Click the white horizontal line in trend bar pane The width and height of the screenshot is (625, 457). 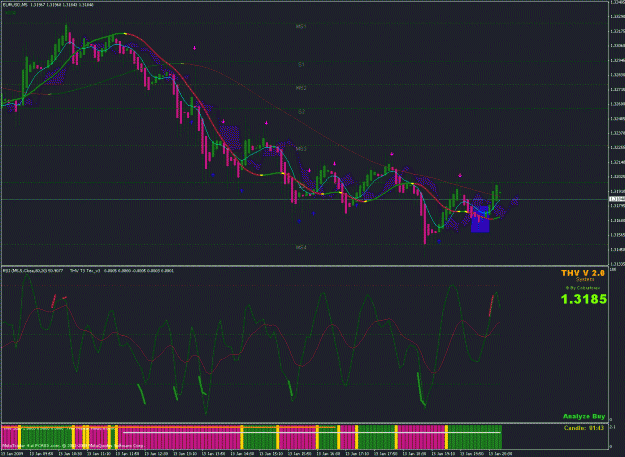click(x=312, y=432)
